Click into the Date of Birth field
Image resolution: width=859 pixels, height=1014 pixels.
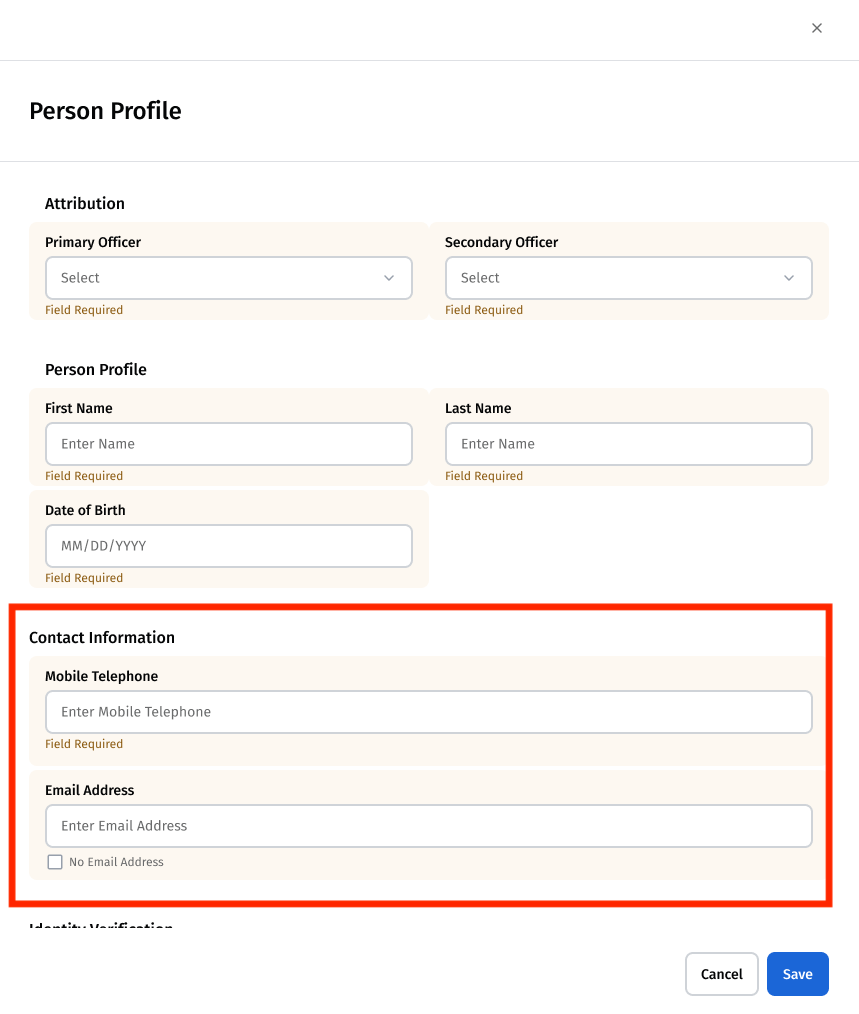point(228,546)
